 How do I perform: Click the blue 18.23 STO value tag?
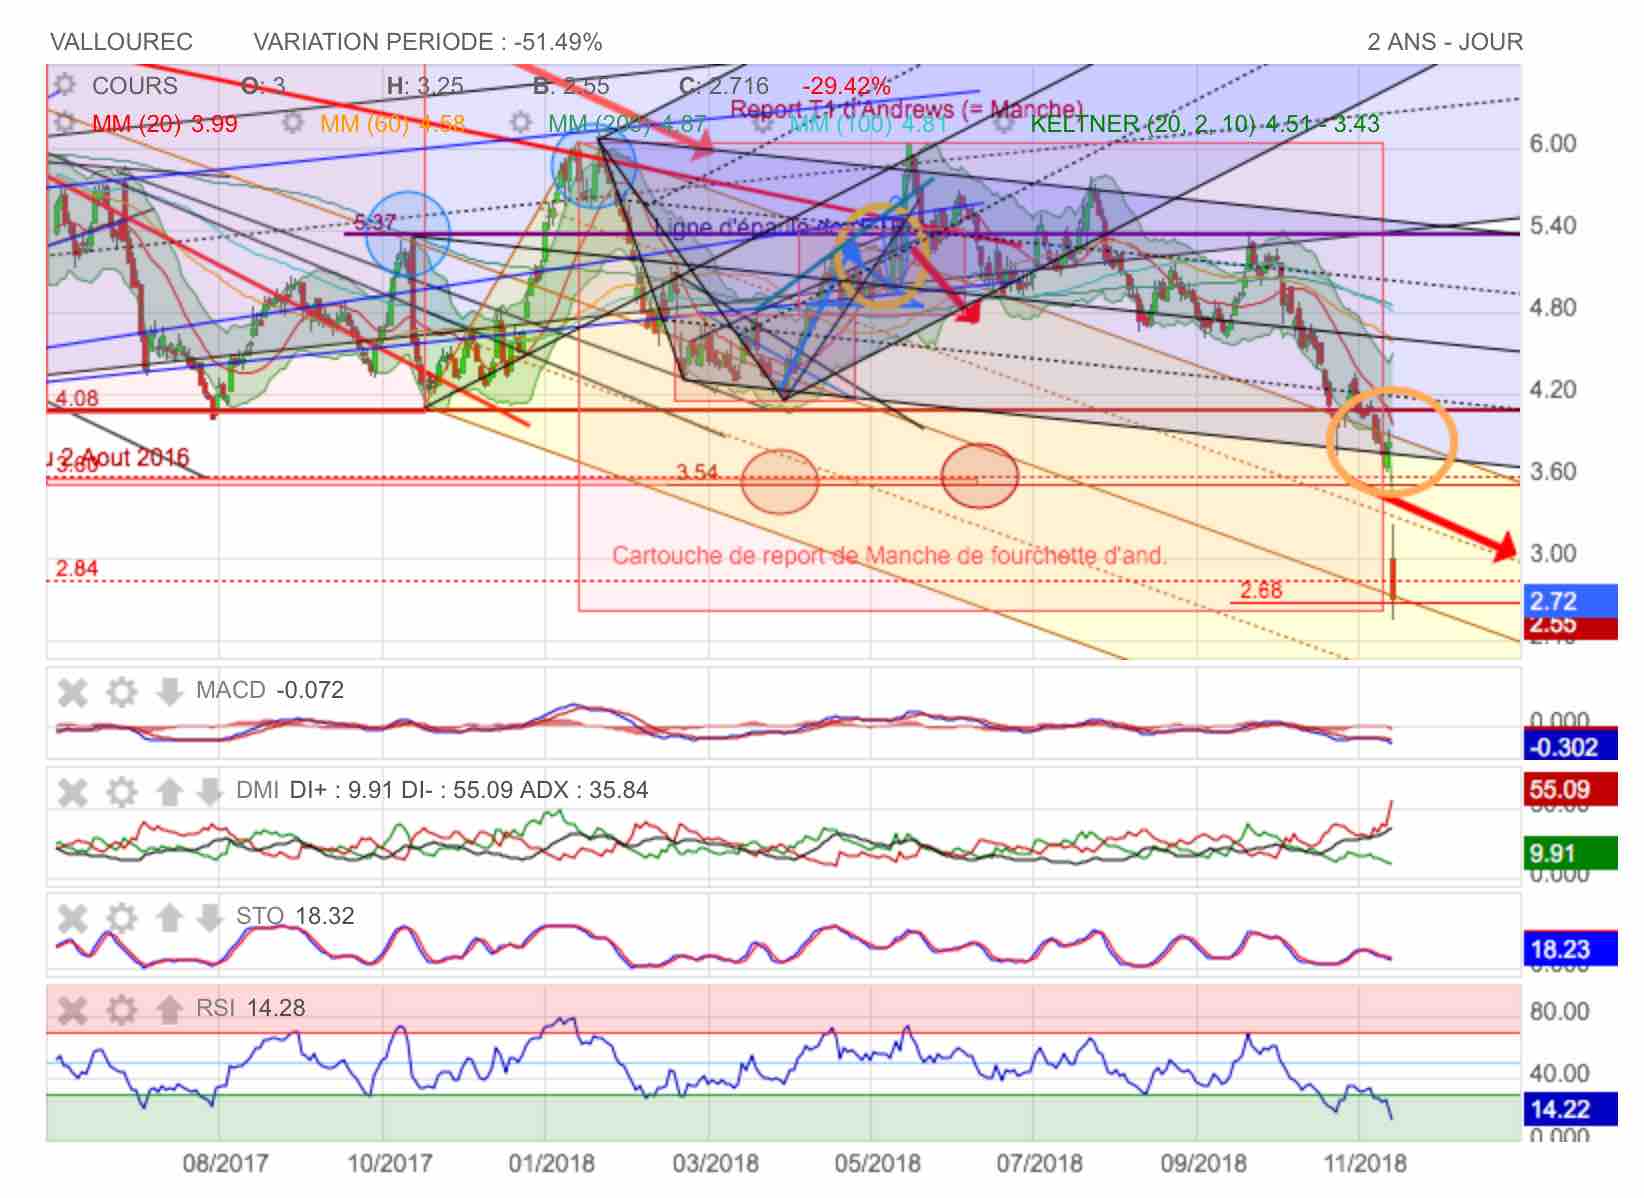[x=1572, y=949]
